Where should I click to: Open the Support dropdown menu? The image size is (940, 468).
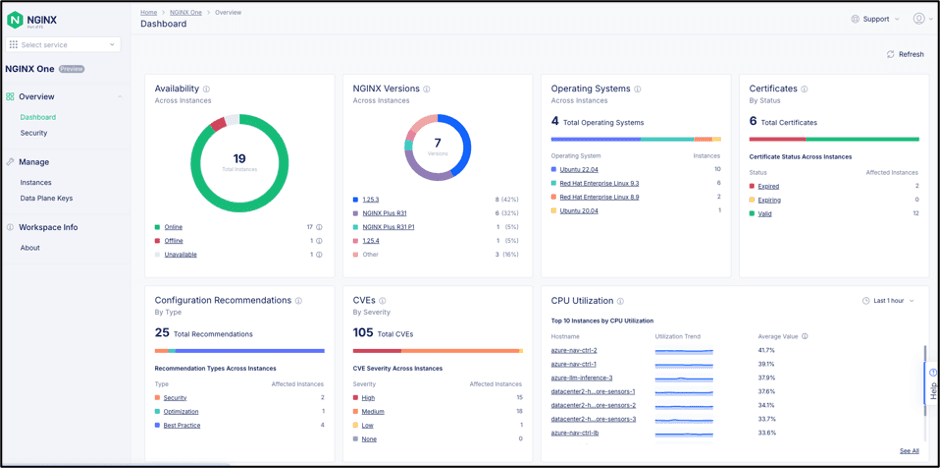[x=874, y=19]
